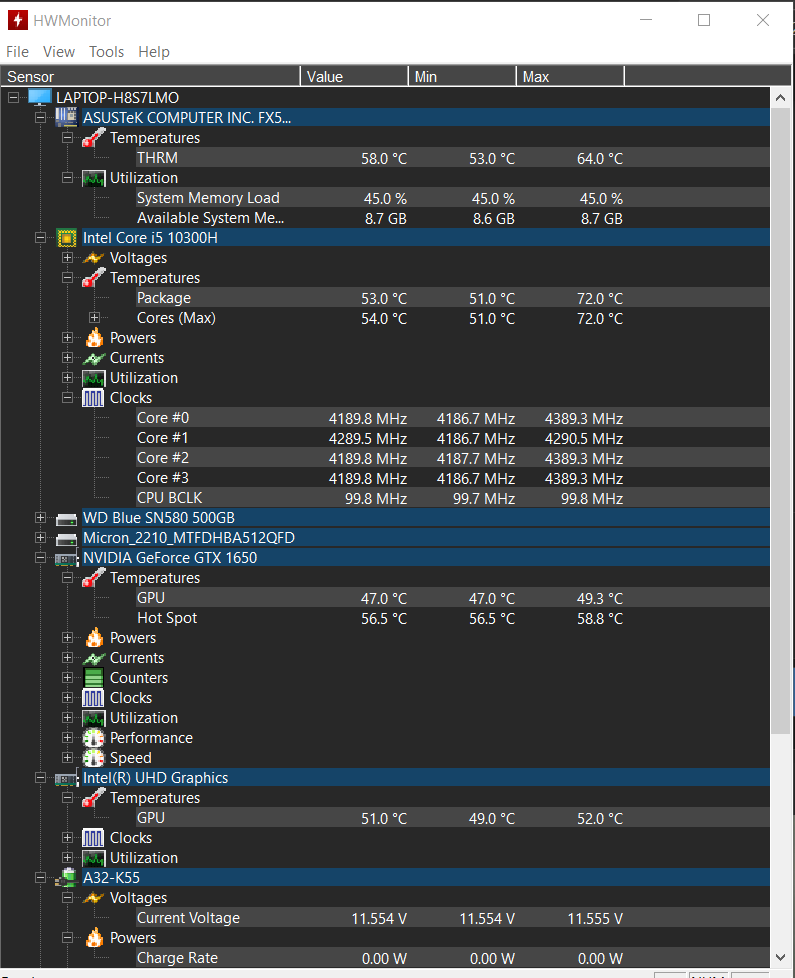Select the Core #0 clock row
Viewport: 795px width, 978px height.
click(x=453, y=417)
